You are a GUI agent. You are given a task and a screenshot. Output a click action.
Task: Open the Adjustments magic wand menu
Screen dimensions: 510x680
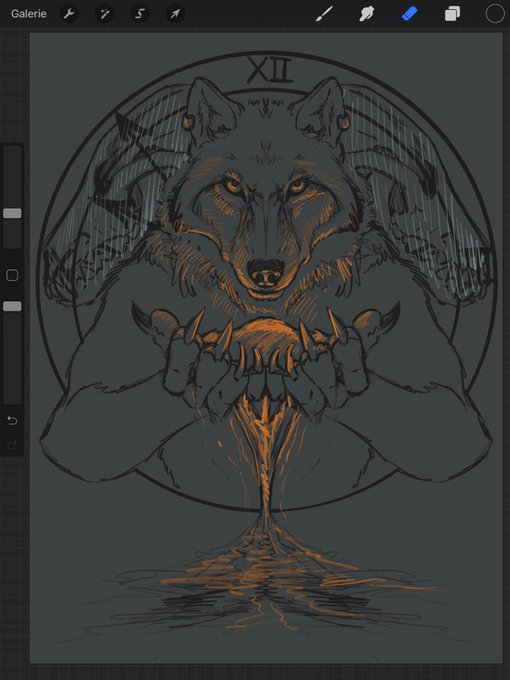pyautogui.click(x=105, y=14)
